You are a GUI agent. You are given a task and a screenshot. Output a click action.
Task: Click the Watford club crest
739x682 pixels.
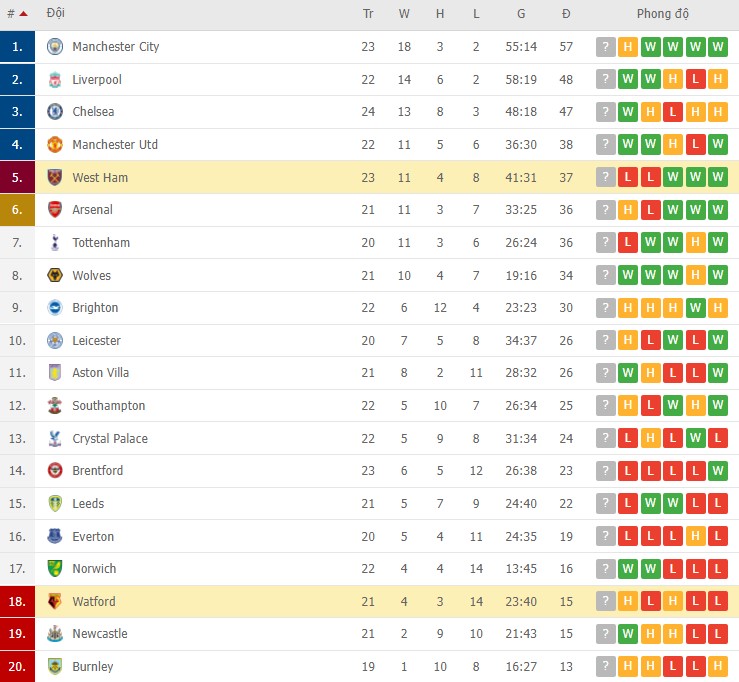(x=55, y=601)
